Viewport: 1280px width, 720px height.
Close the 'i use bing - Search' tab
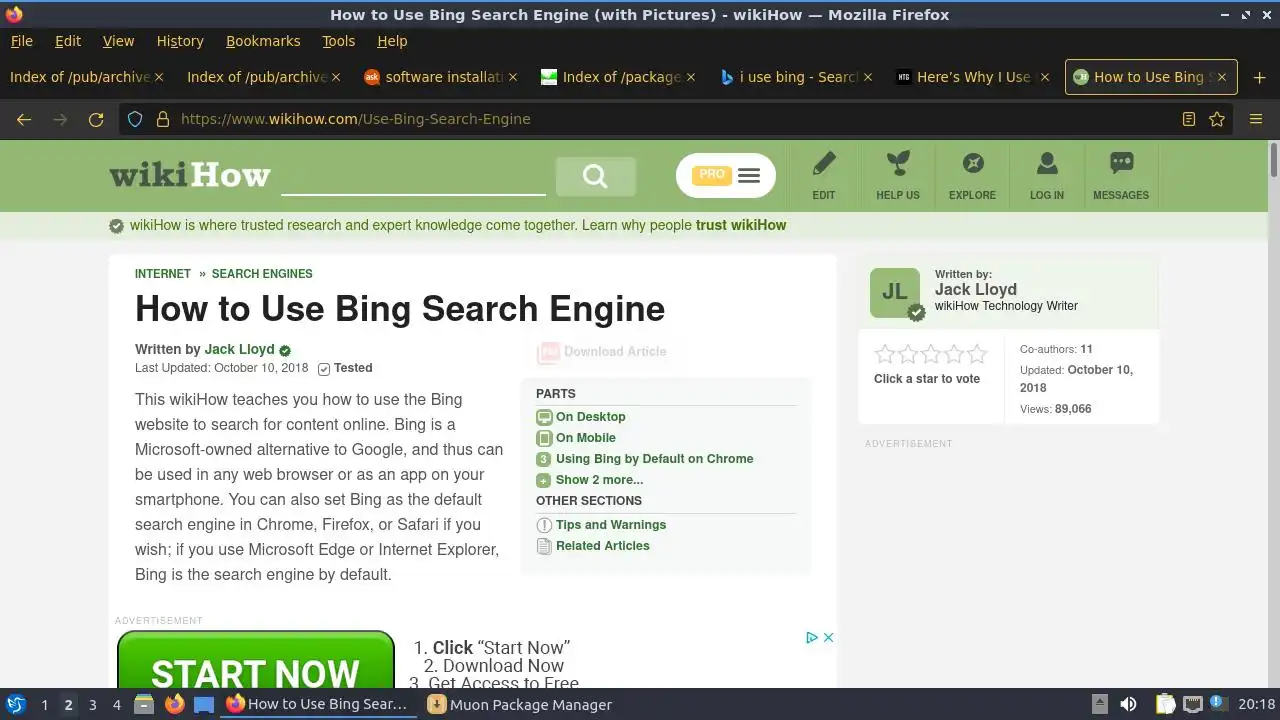coord(867,77)
